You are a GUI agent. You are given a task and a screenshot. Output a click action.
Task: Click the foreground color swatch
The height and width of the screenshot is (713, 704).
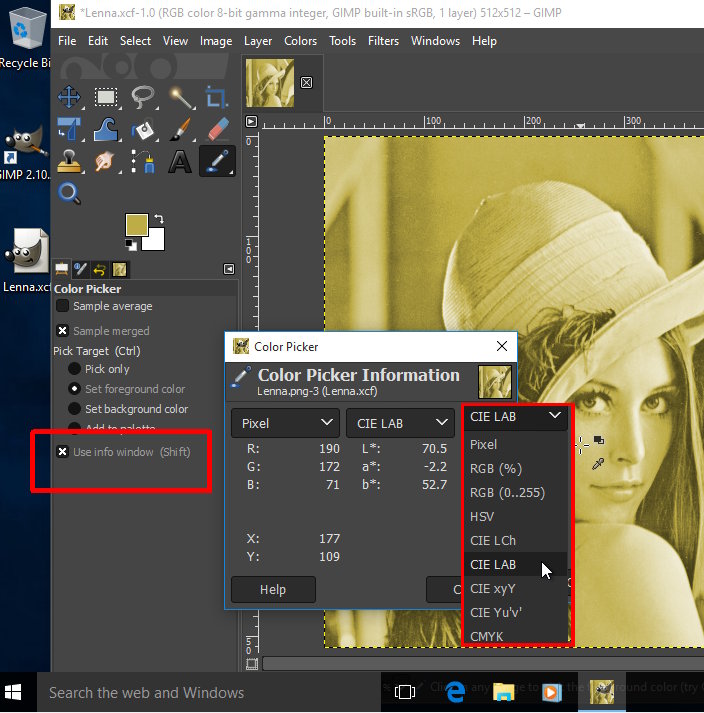tap(136, 224)
